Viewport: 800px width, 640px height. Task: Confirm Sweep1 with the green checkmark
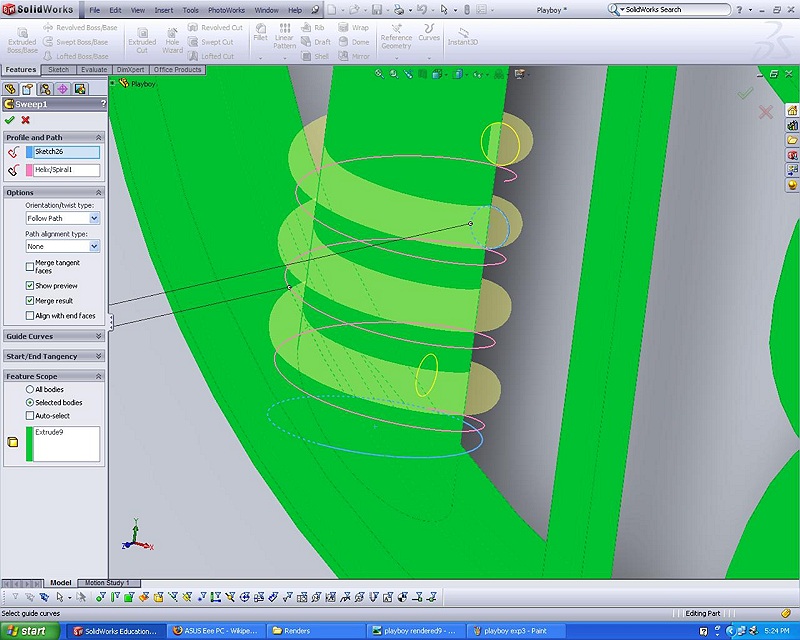click(10, 120)
